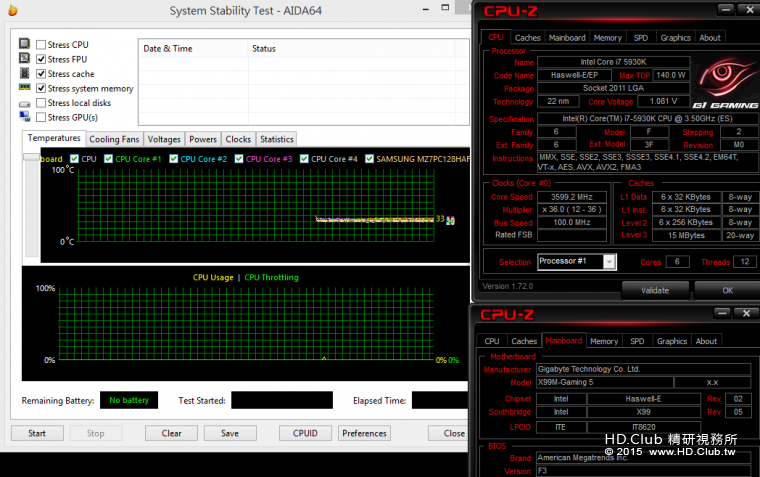The height and width of the screenshot is (477, 760).
Task: Click the temperature graph vertical slider handle
Action: pyautogui.click(x=32, y=157)
